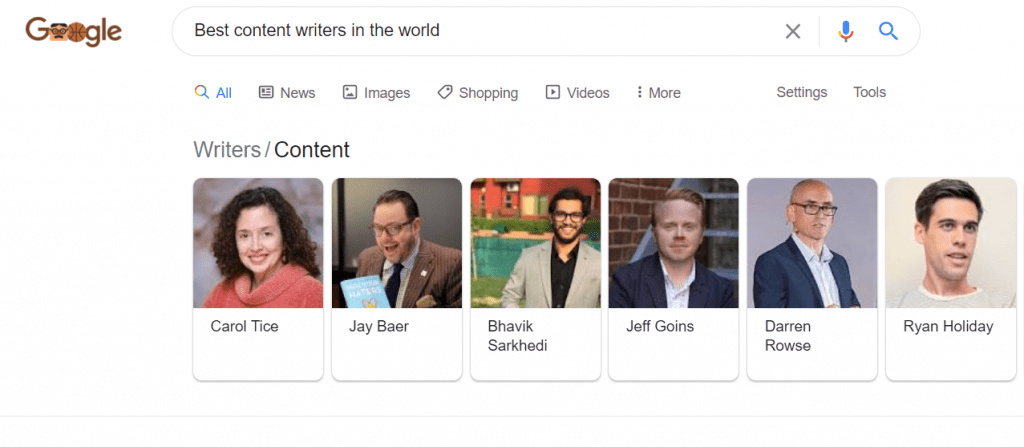The image size is (1024, 447).
Task: Switch to the All results tab
Action: click(213, 93)
